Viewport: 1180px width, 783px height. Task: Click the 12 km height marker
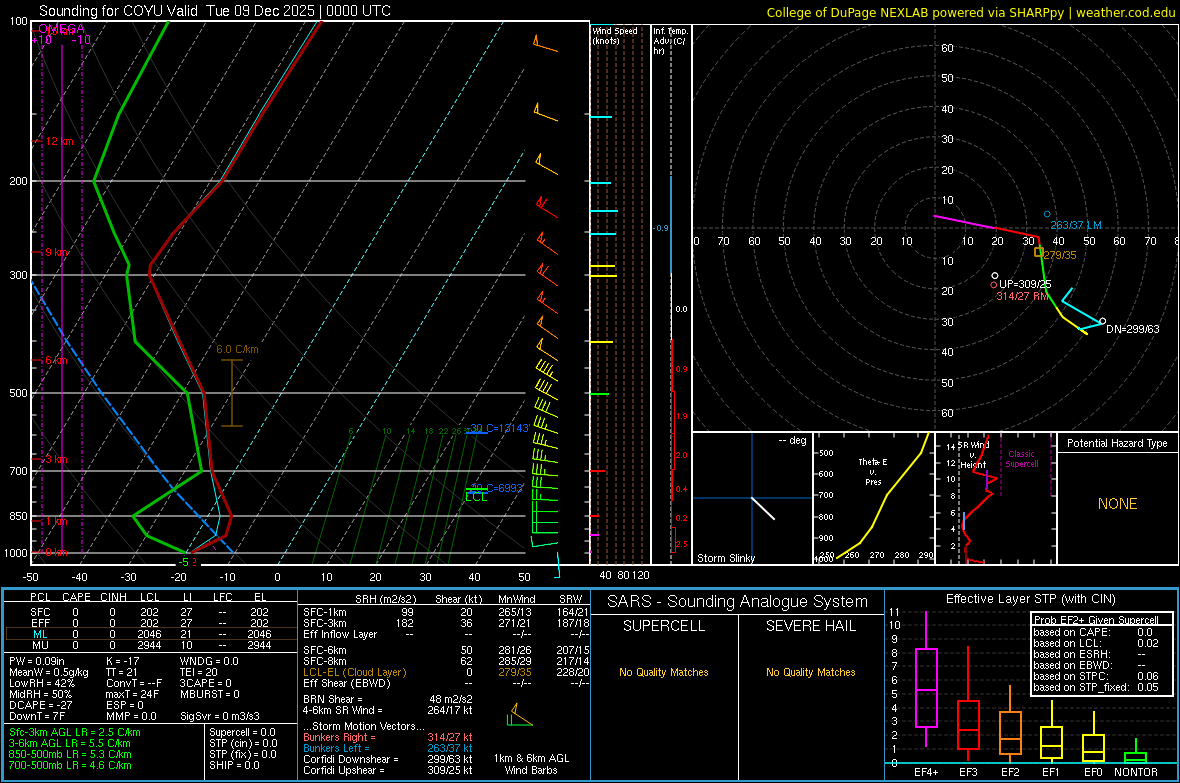point(59,141)
